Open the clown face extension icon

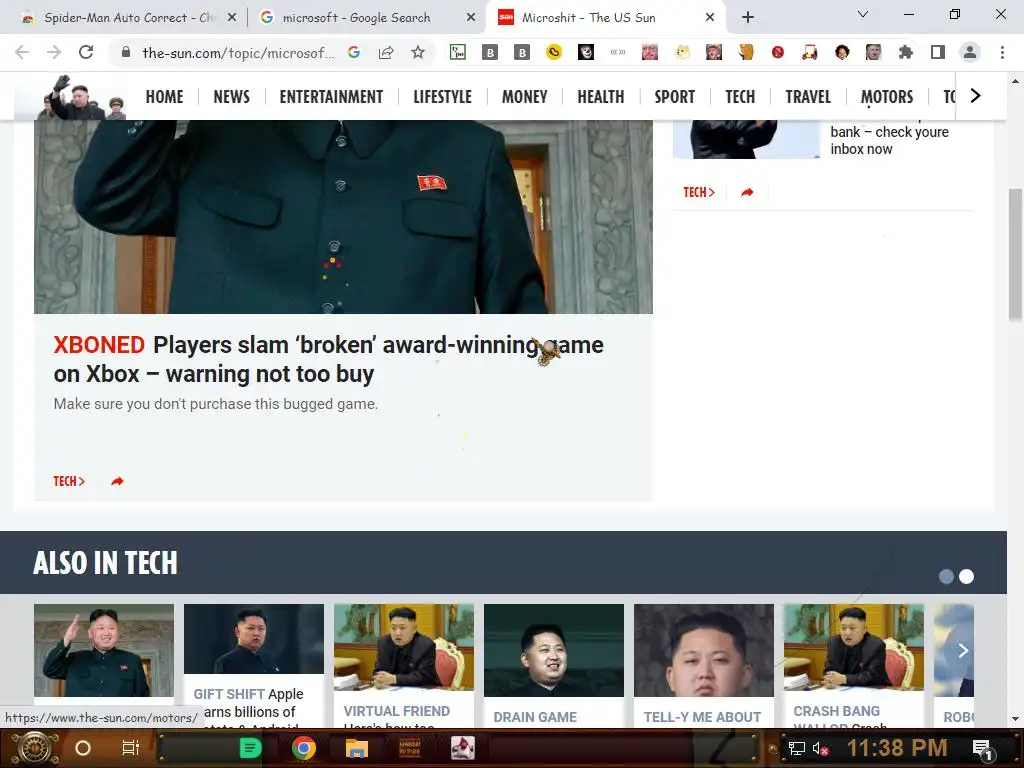[586, 52]
